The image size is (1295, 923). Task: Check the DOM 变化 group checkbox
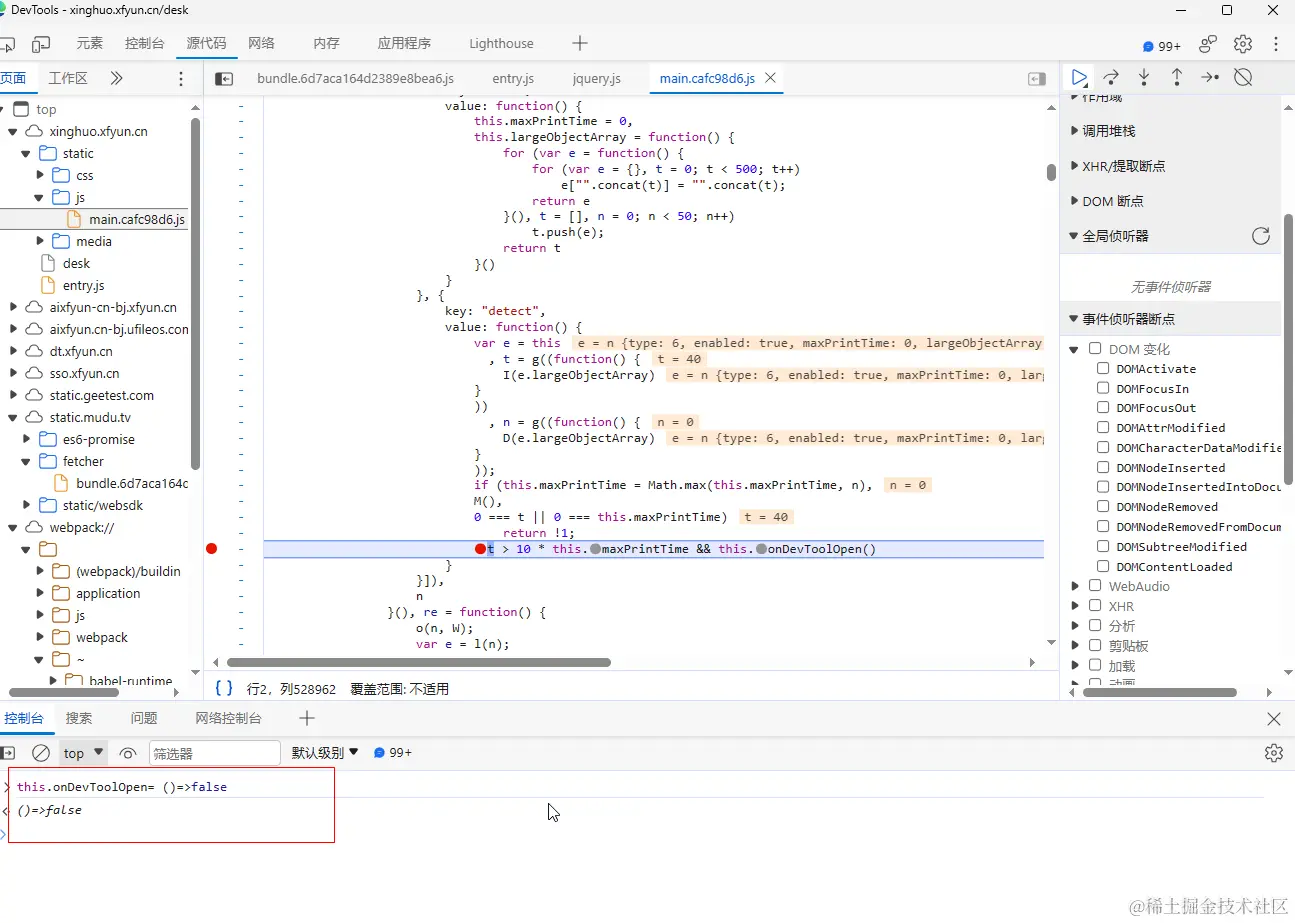point(1095,349)
